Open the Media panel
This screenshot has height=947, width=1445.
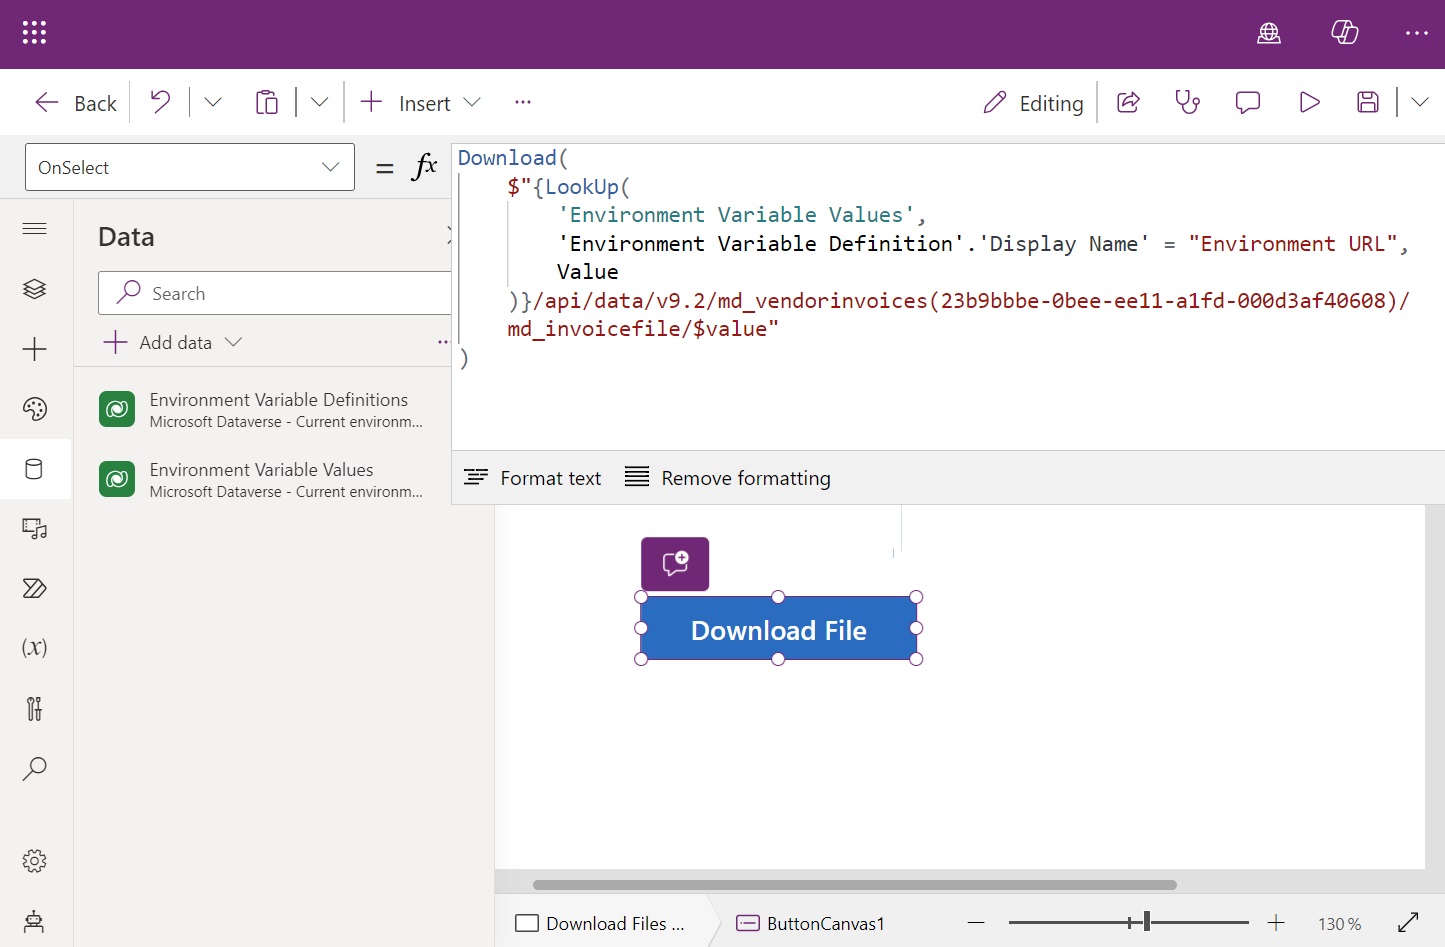(x=35, y=529)
